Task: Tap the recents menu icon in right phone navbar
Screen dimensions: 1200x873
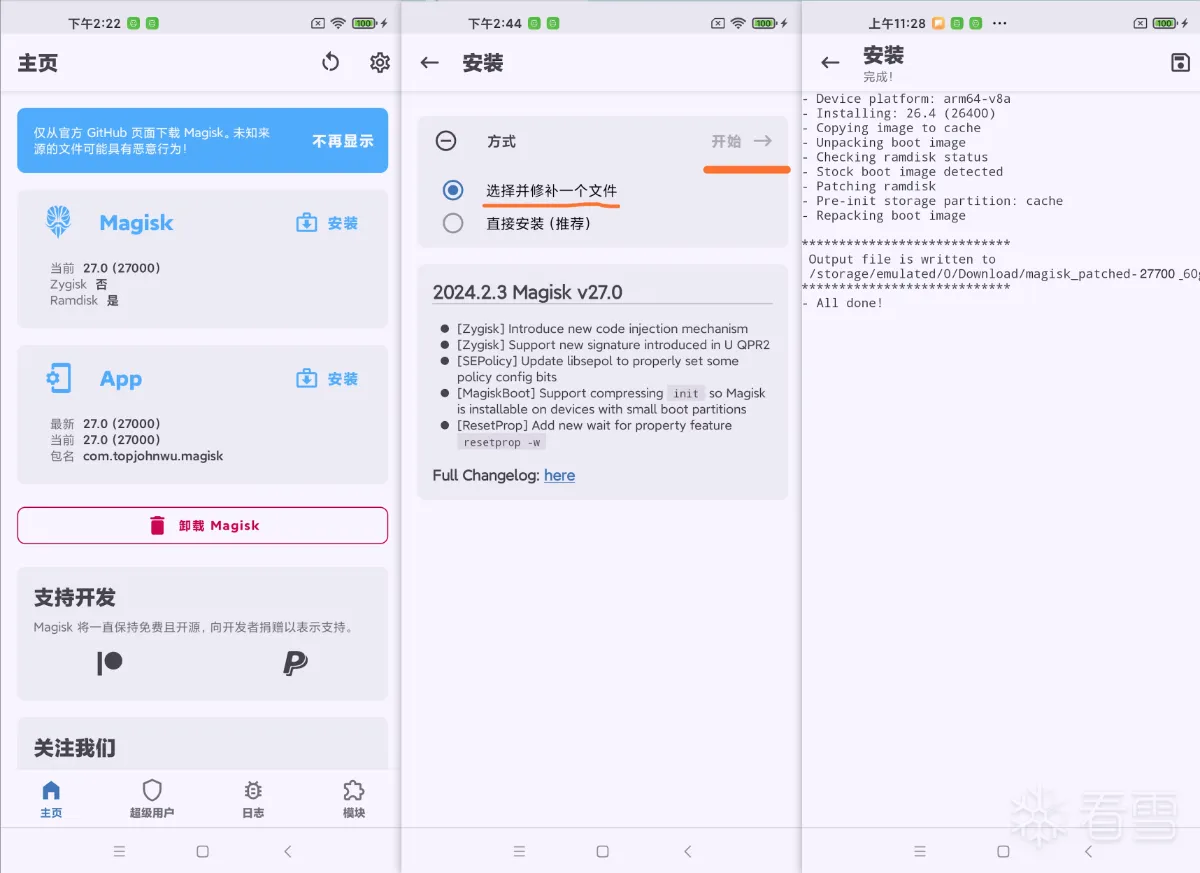Action: click(920, 851)
